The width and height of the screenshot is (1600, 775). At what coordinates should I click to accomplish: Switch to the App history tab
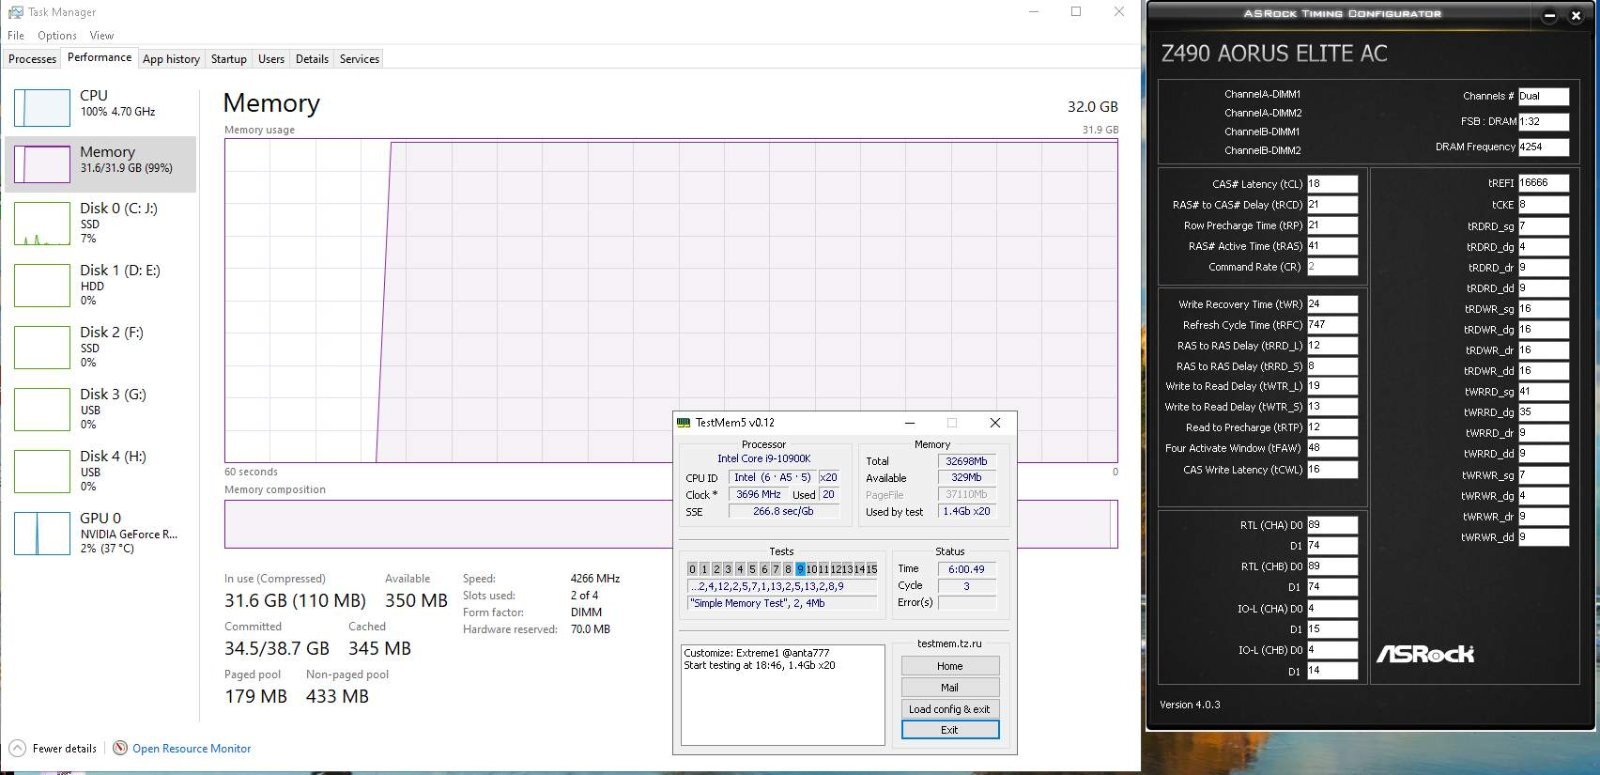coord(171,59)
